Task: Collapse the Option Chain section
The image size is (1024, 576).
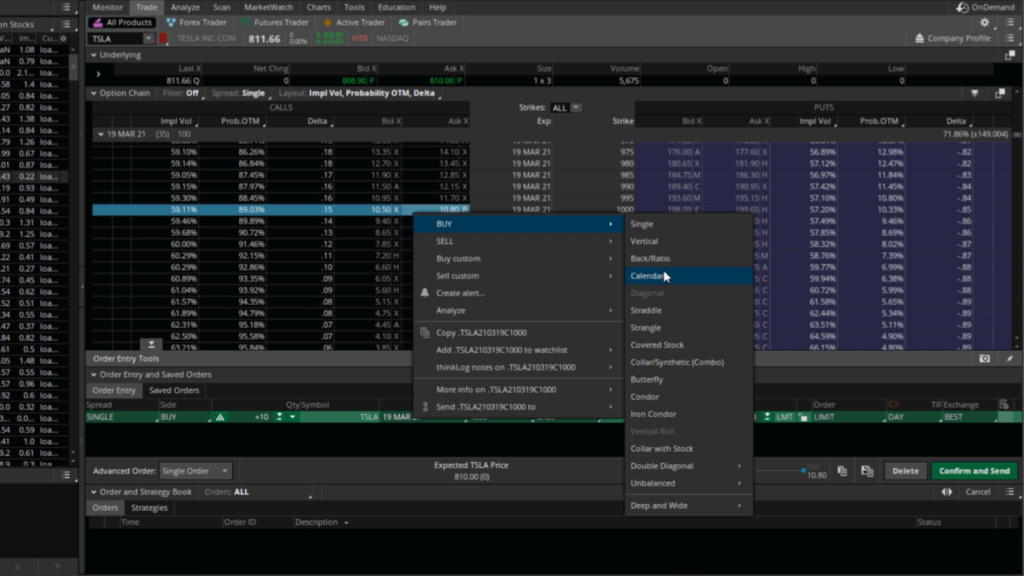Action: pos(93,93)
